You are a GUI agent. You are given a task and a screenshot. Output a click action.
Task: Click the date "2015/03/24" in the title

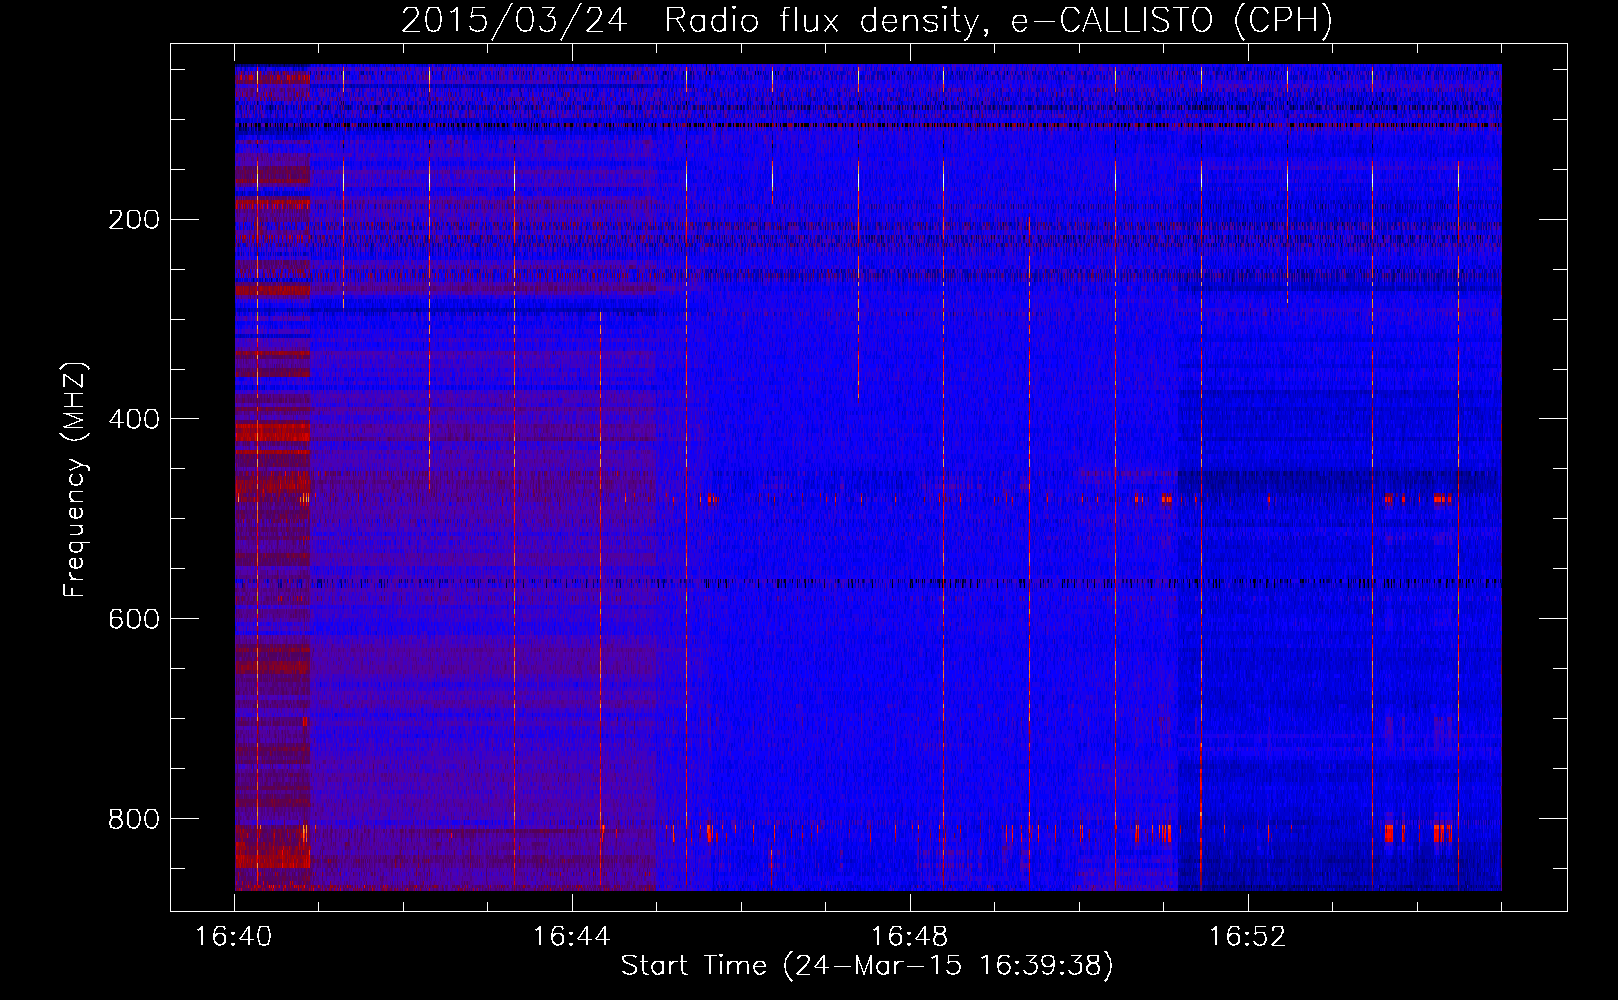tap(514, 20)
